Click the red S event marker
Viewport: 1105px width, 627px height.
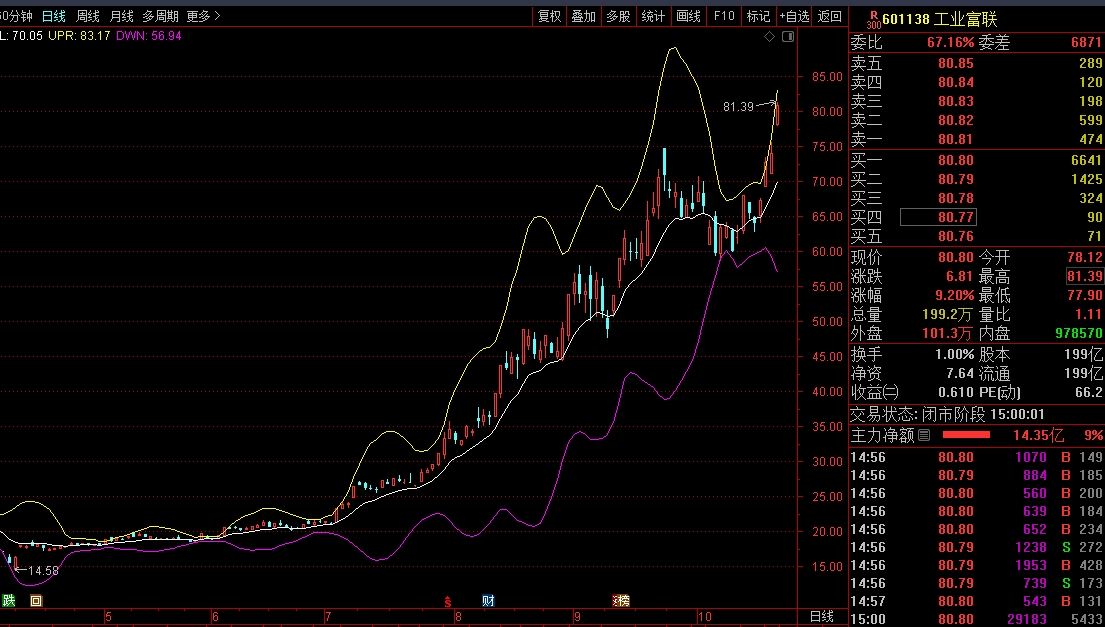447,601
